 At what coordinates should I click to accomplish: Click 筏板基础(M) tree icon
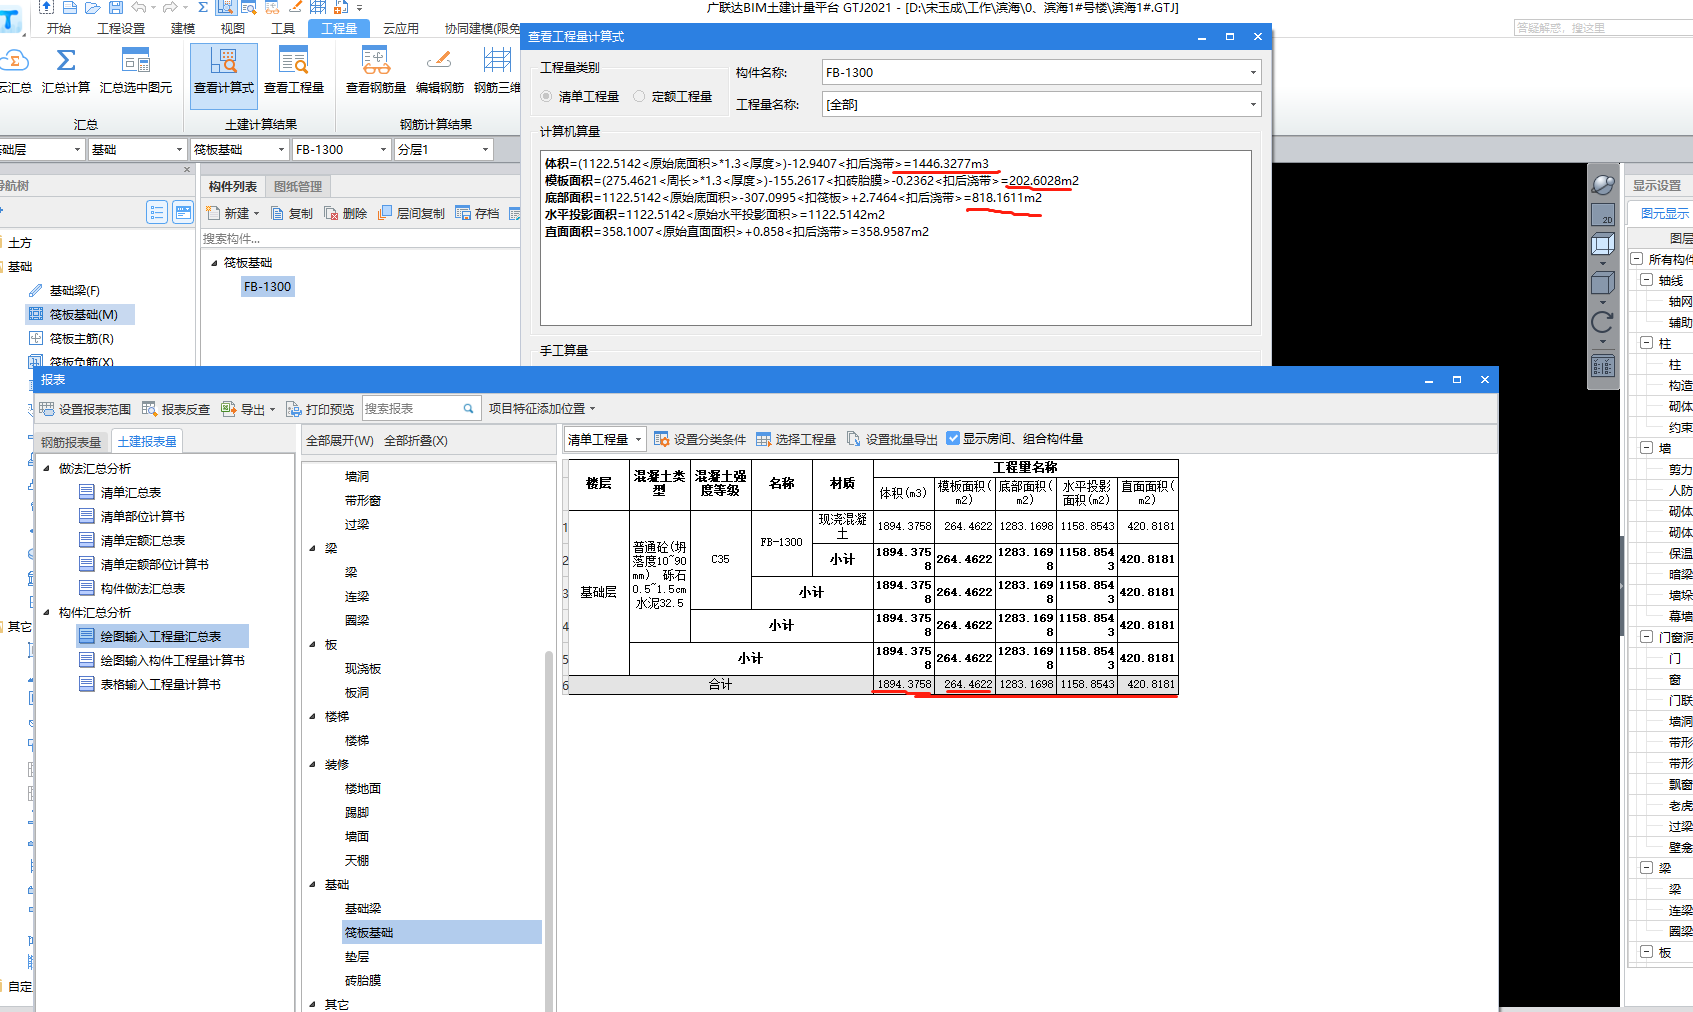(36, 314)
